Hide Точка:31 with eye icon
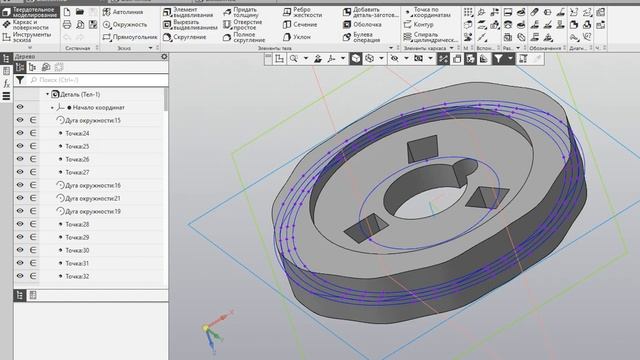 20,263
